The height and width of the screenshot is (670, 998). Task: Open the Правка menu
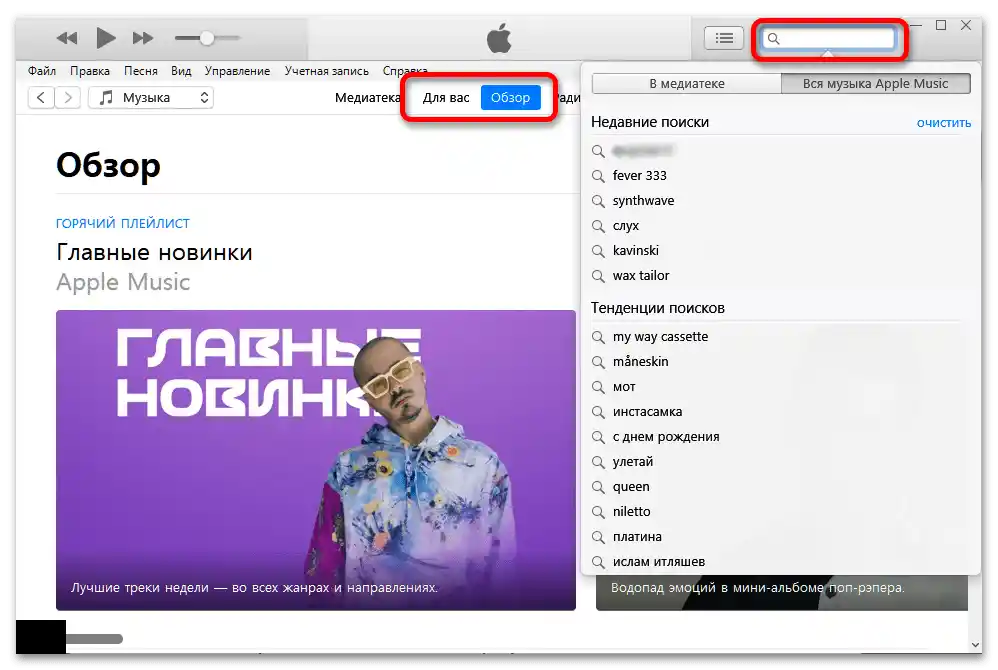tap(90, 71)
